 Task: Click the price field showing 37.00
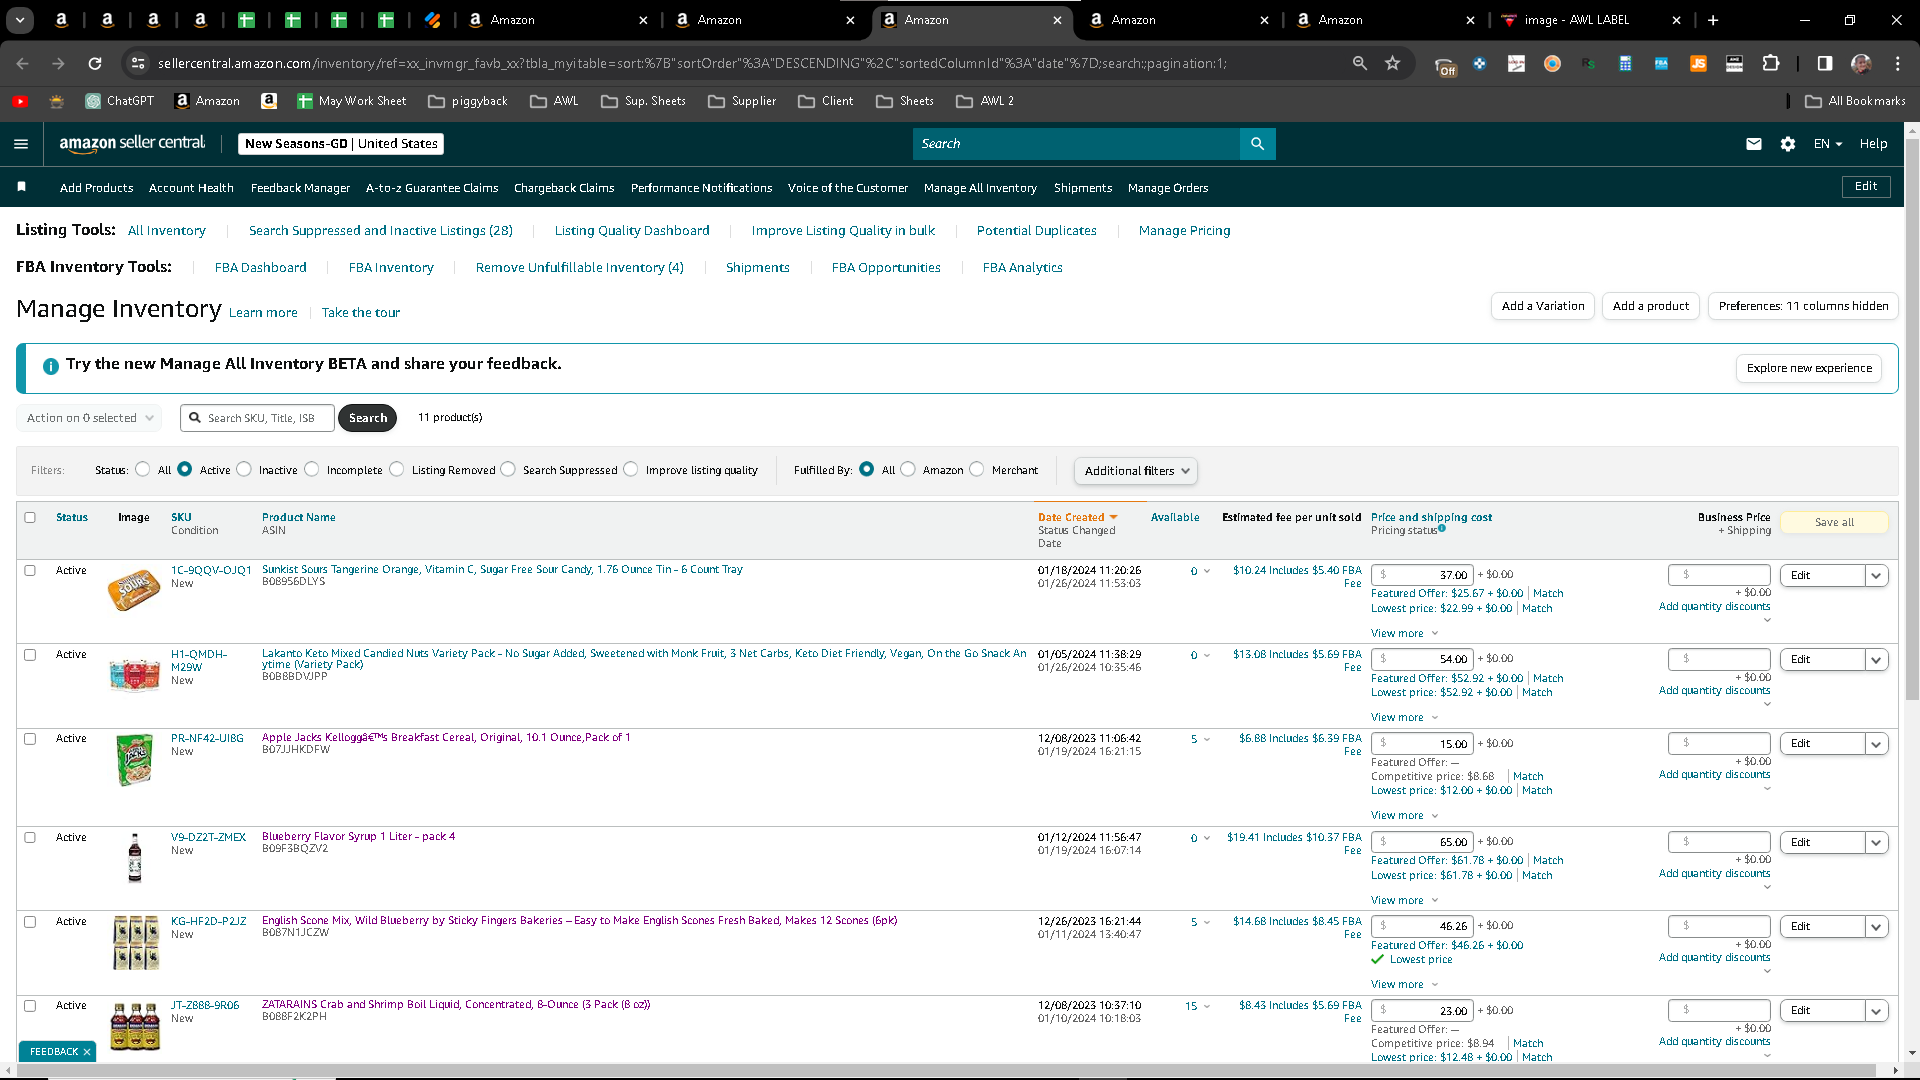click(1422, 575)
